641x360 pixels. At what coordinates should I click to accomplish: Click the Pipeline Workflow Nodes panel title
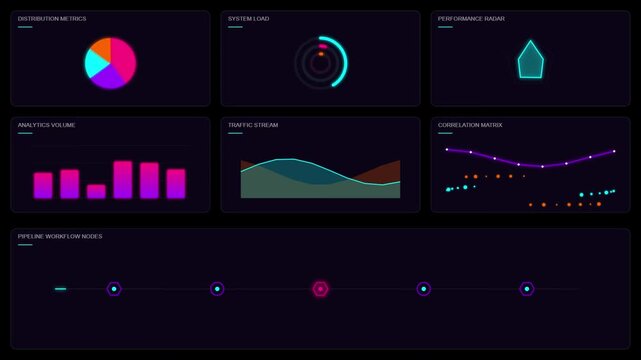[60, 237]
